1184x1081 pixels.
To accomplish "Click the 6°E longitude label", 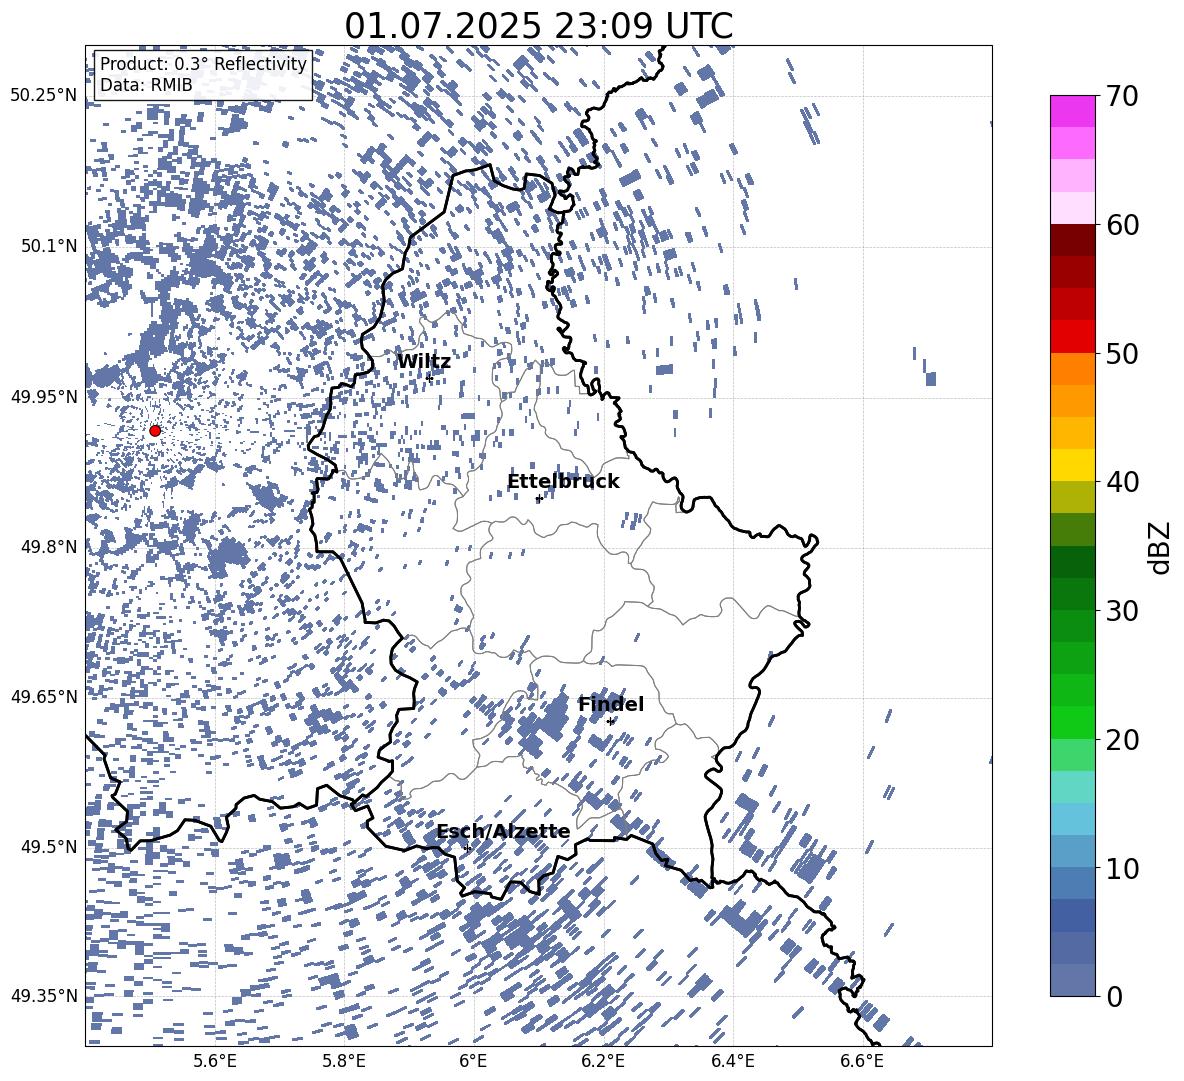I will click(x=473, y=1061).
